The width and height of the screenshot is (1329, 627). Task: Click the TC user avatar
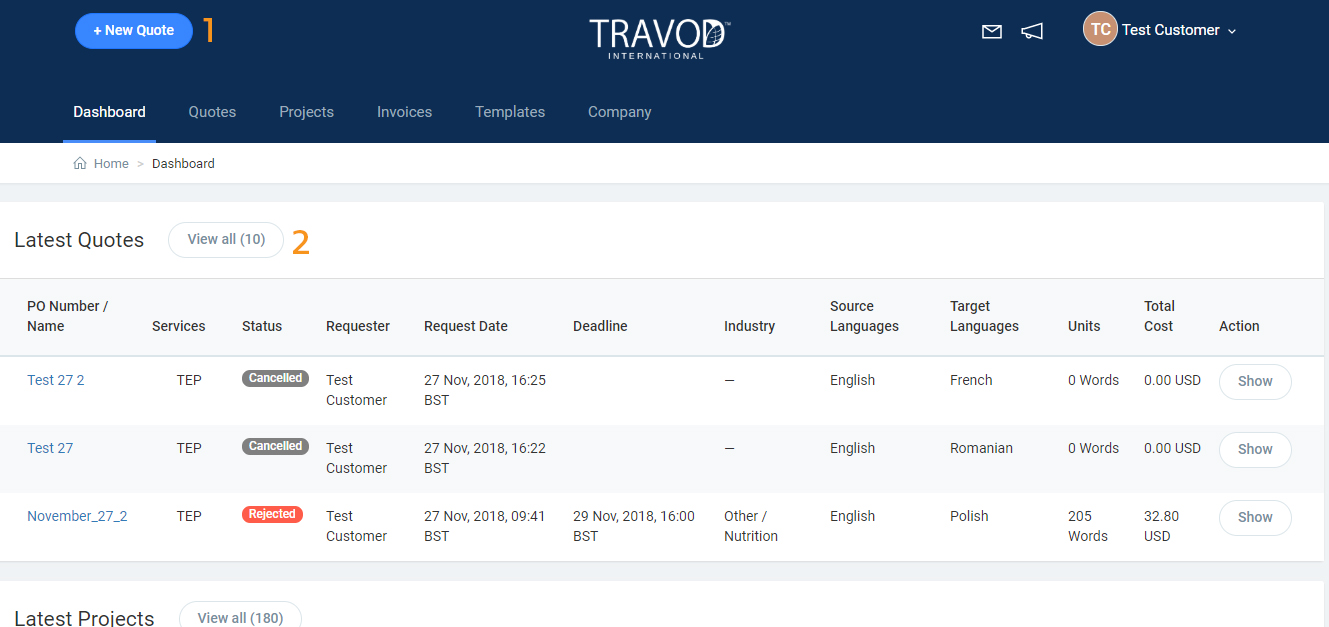(x=1099, y=30)
